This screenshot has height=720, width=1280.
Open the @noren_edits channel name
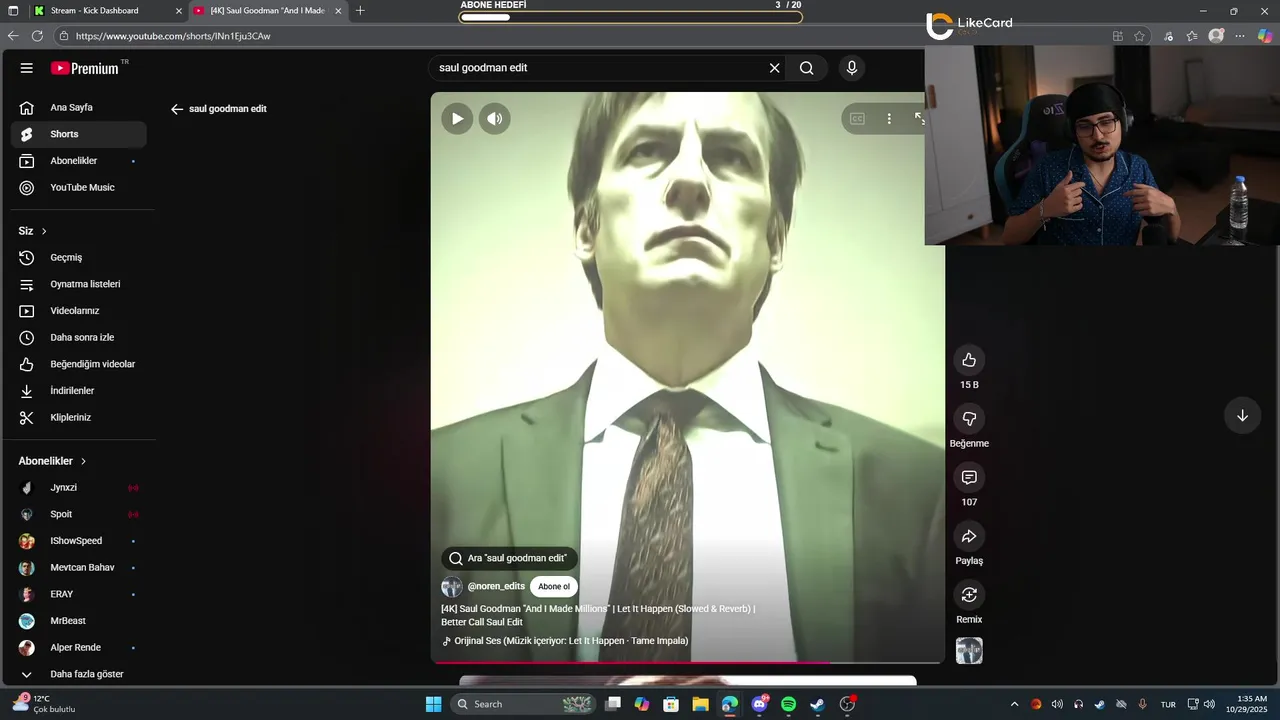pos(496,587)
